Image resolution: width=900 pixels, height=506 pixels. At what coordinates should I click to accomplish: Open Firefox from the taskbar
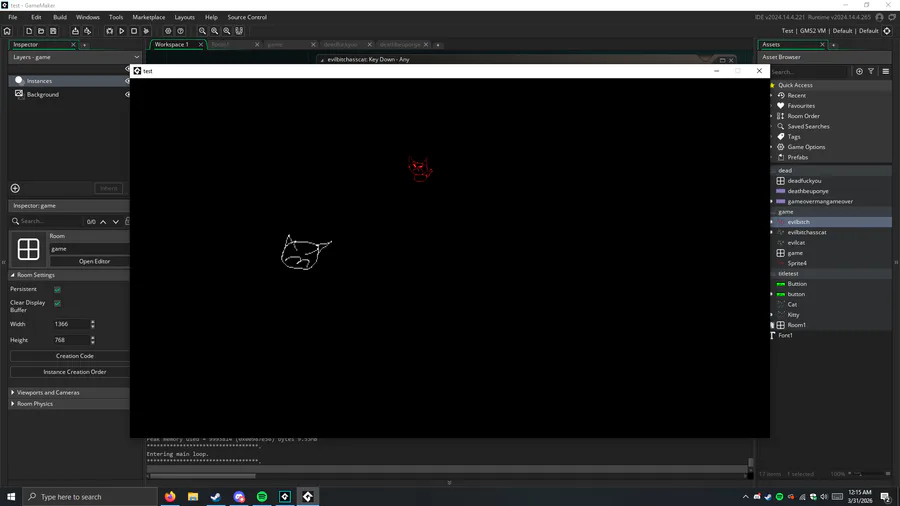(x=170, y=497)
